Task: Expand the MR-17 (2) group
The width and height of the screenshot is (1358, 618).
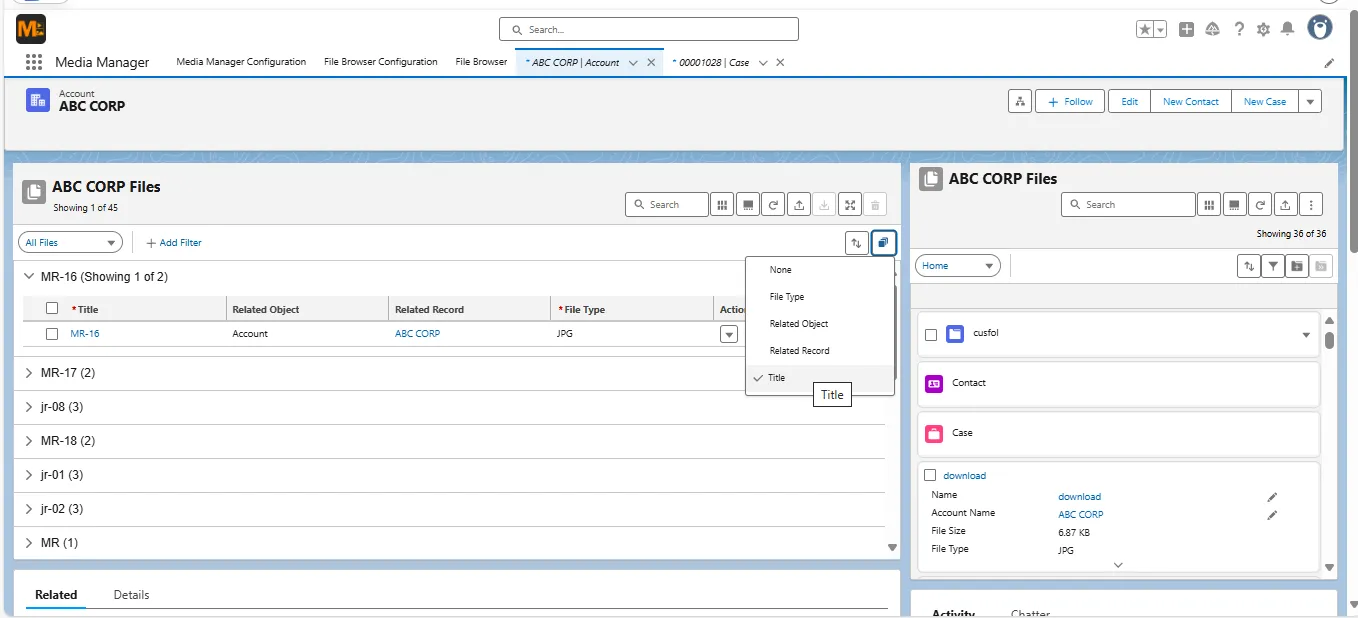Action: click(28, 373)
